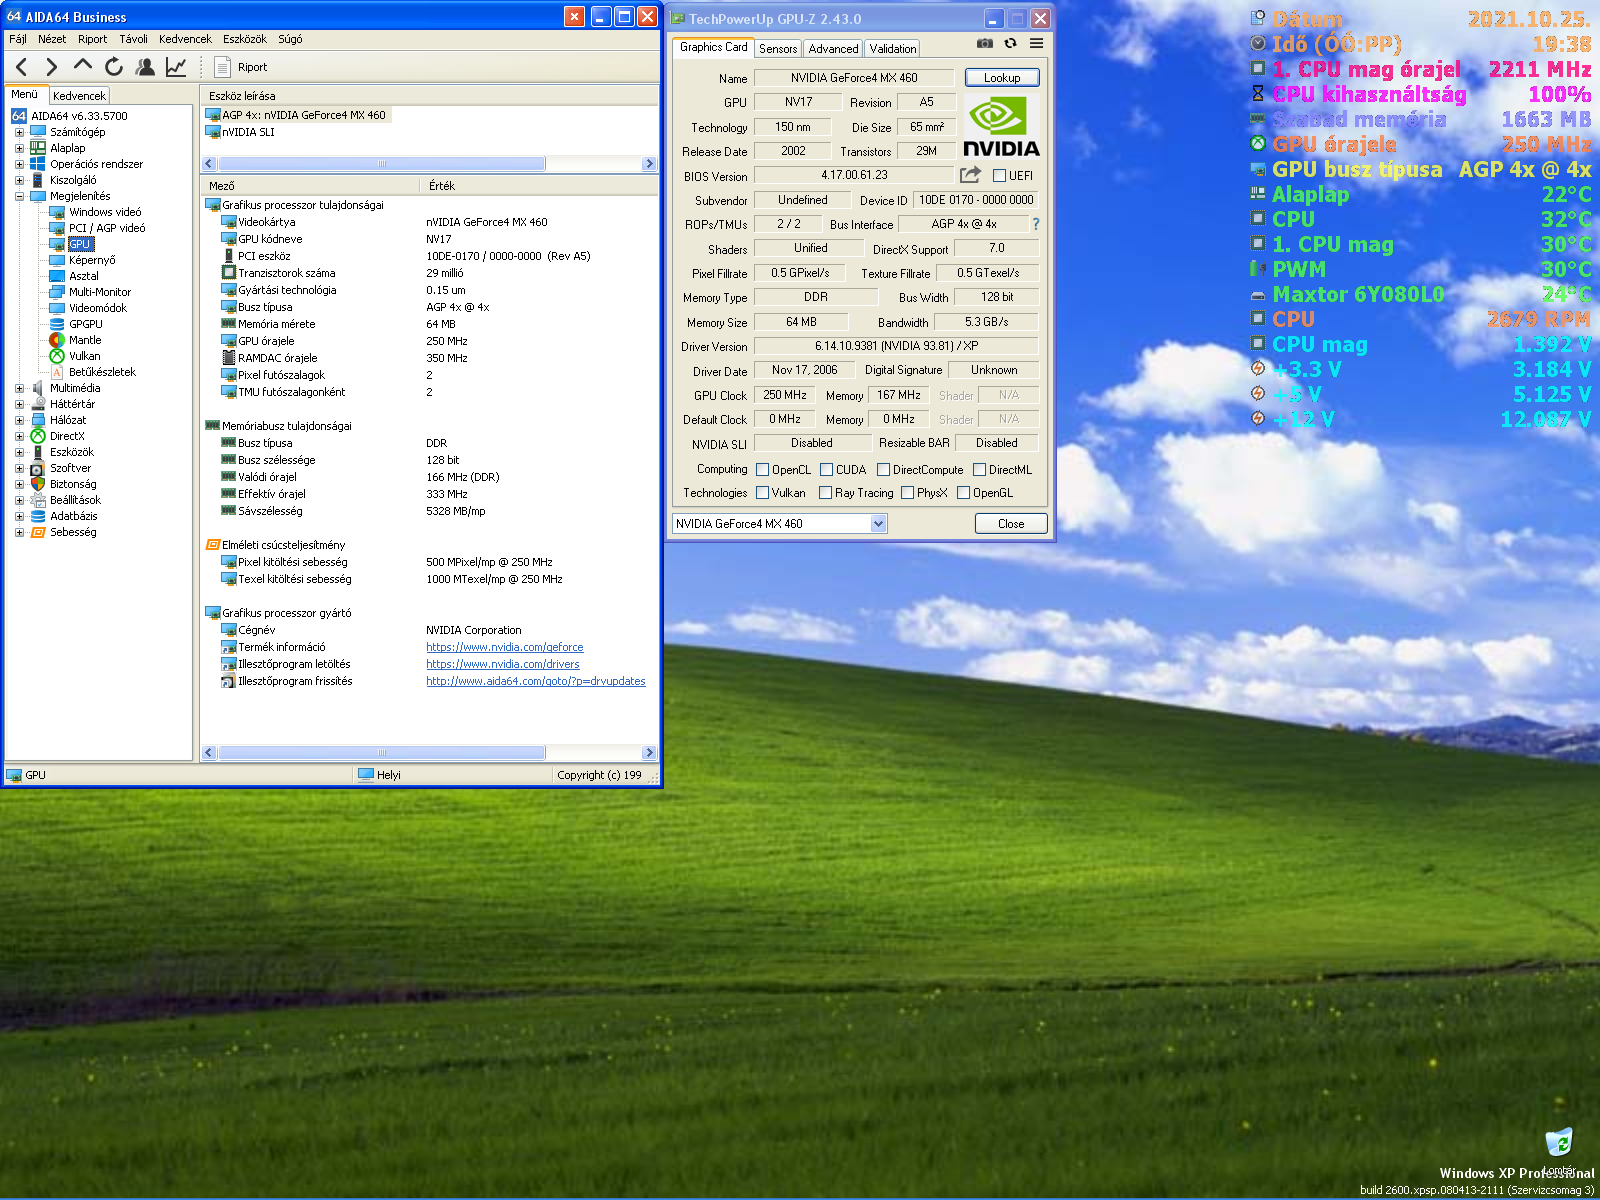Select PCI / AGP videó tree item
This screenshot has width=1600, height=1200.
[107, 228]
